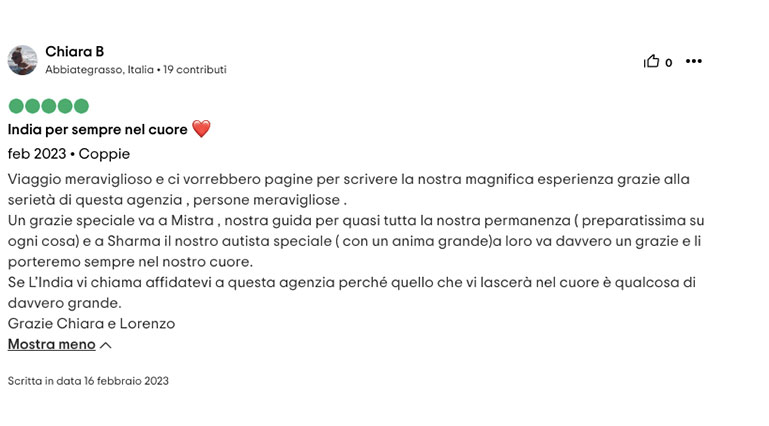Click the red heart emoji in title
Image resolution: width=769 pixels, height=426 pixels.
pos(201,129)
